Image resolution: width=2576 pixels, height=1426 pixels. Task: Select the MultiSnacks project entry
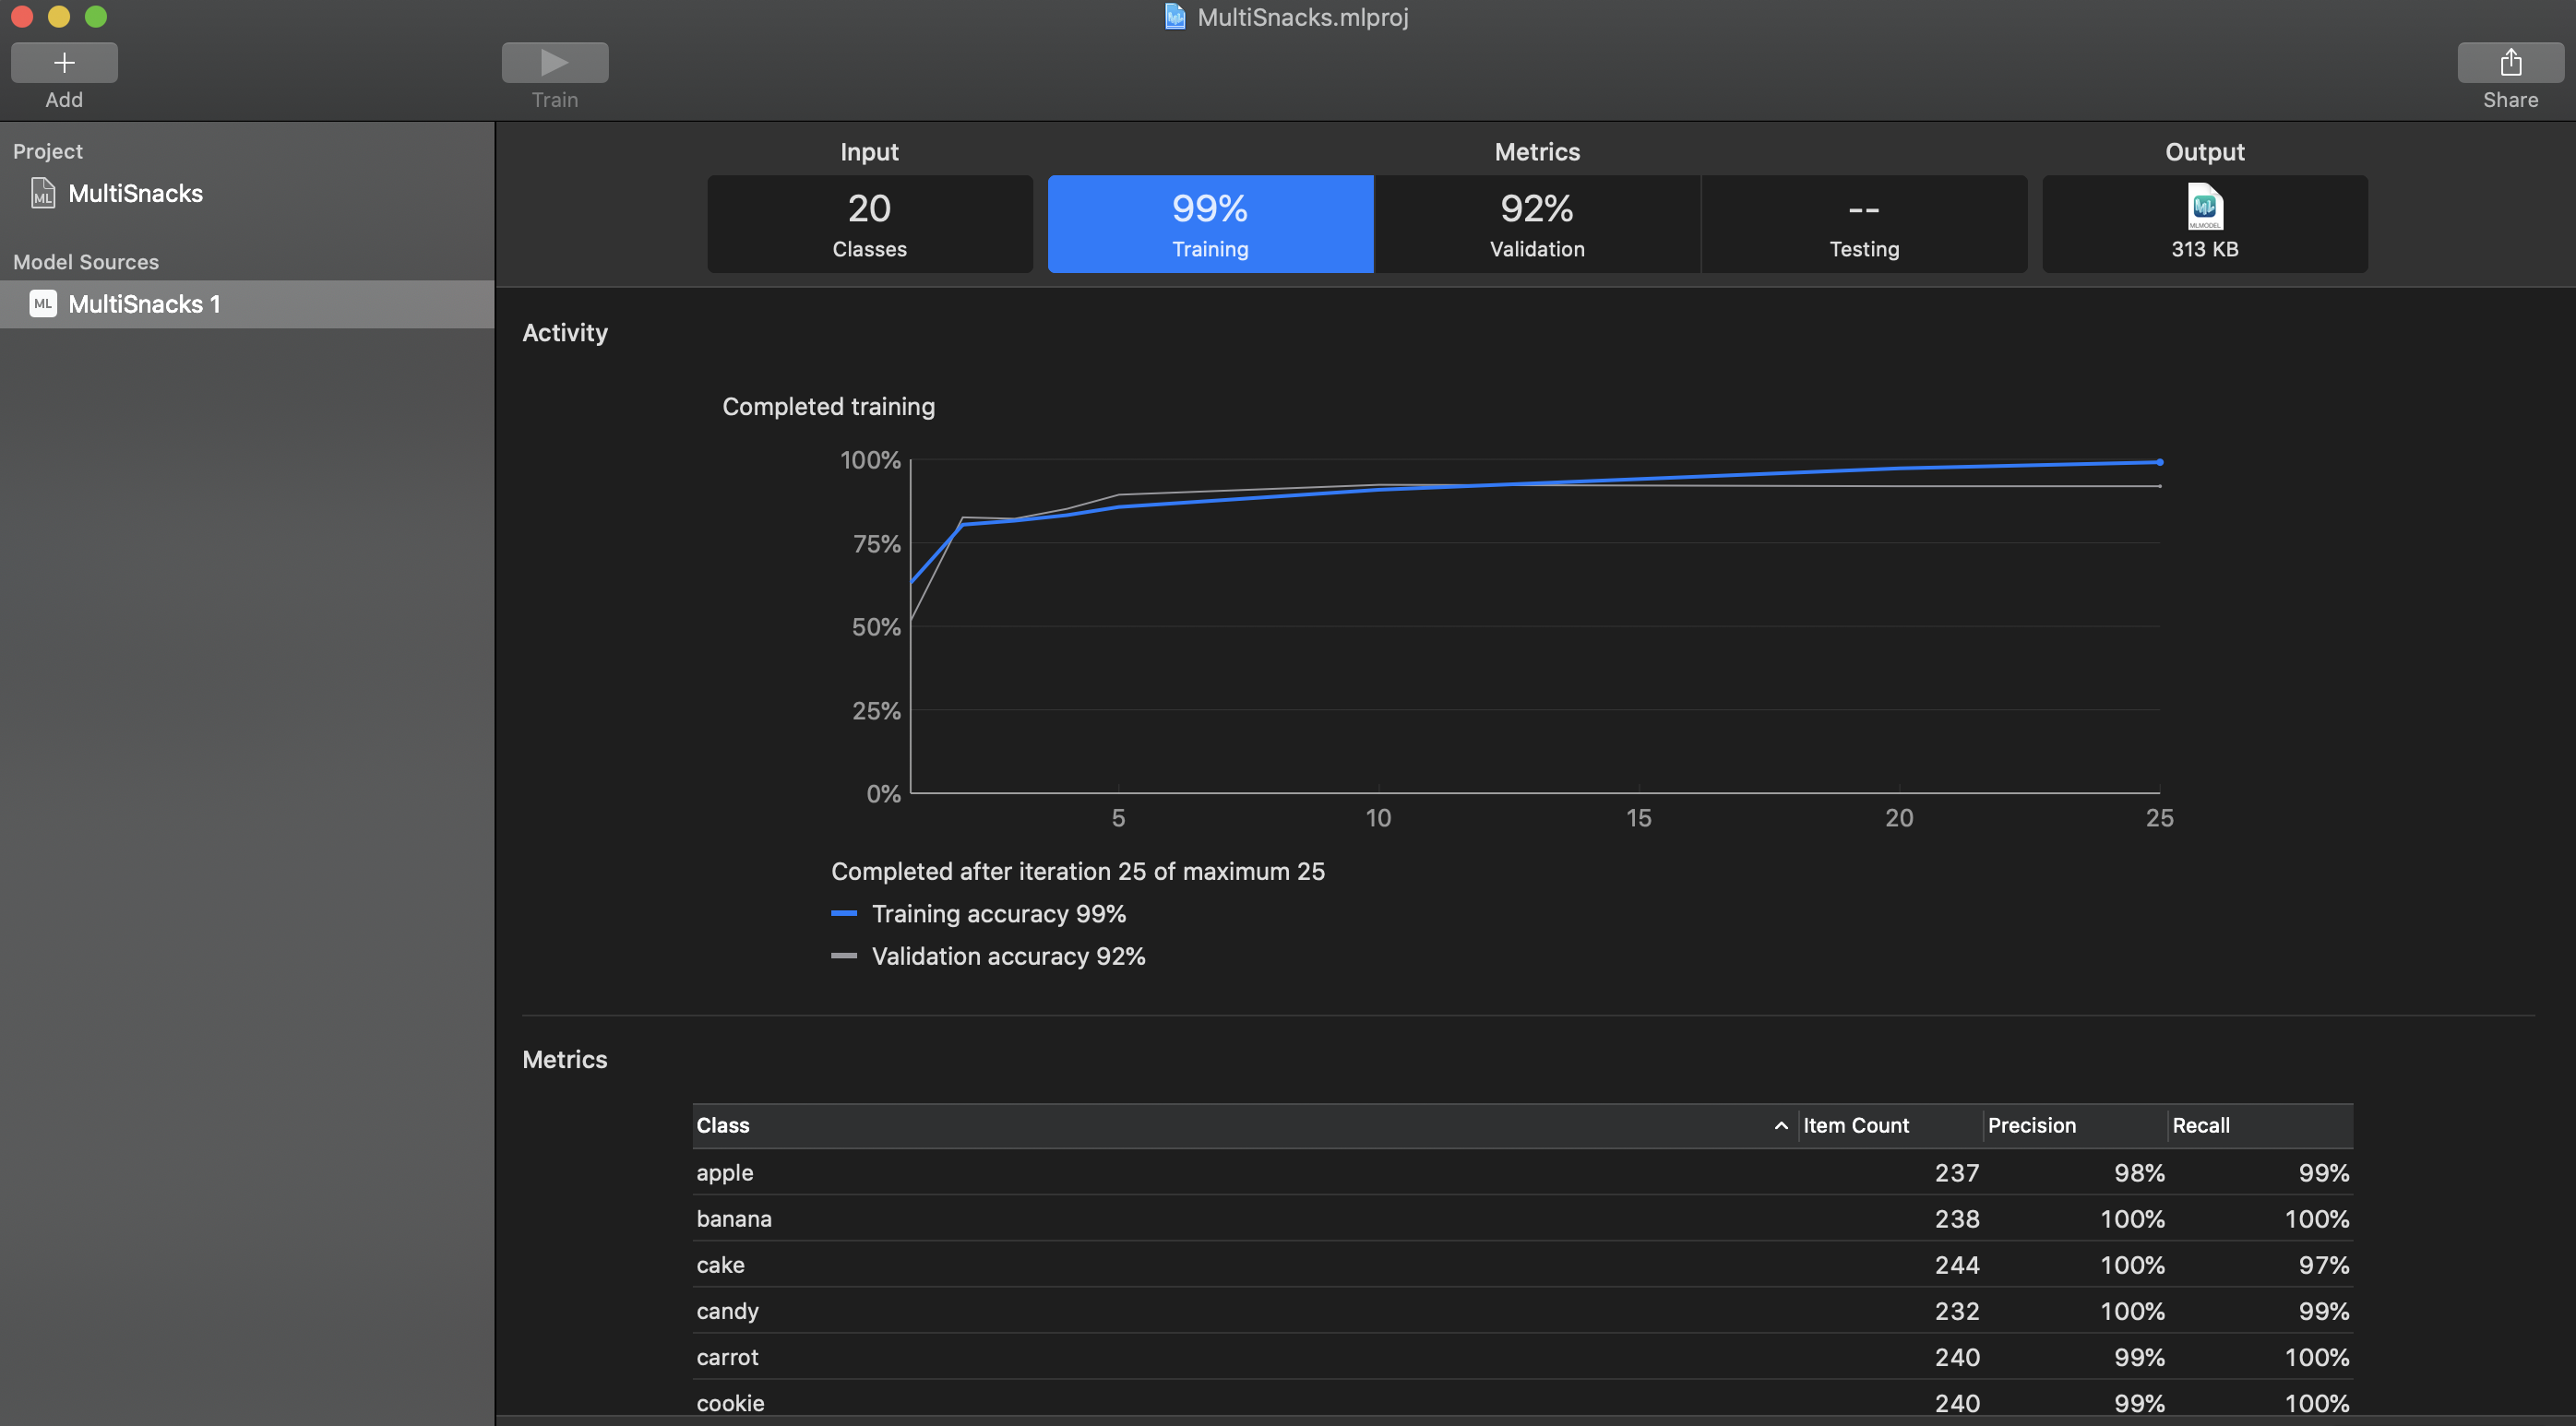[x=135, y=193]
